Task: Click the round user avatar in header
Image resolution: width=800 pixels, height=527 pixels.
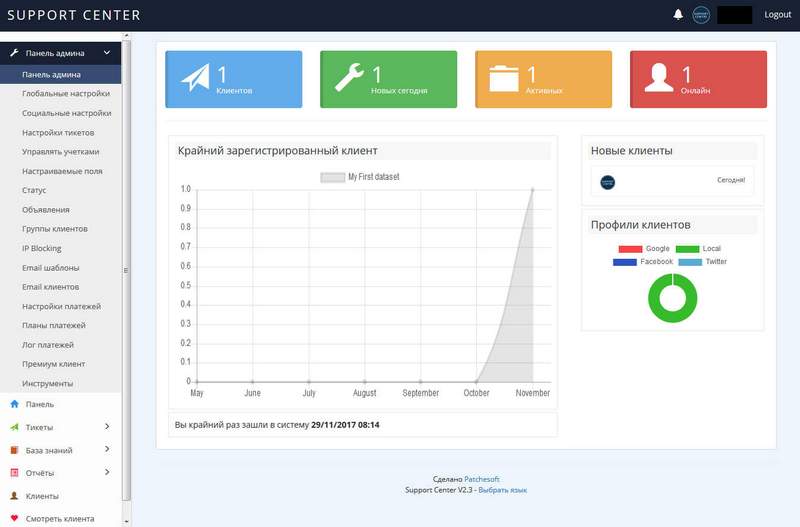Action: click(701, 15)
